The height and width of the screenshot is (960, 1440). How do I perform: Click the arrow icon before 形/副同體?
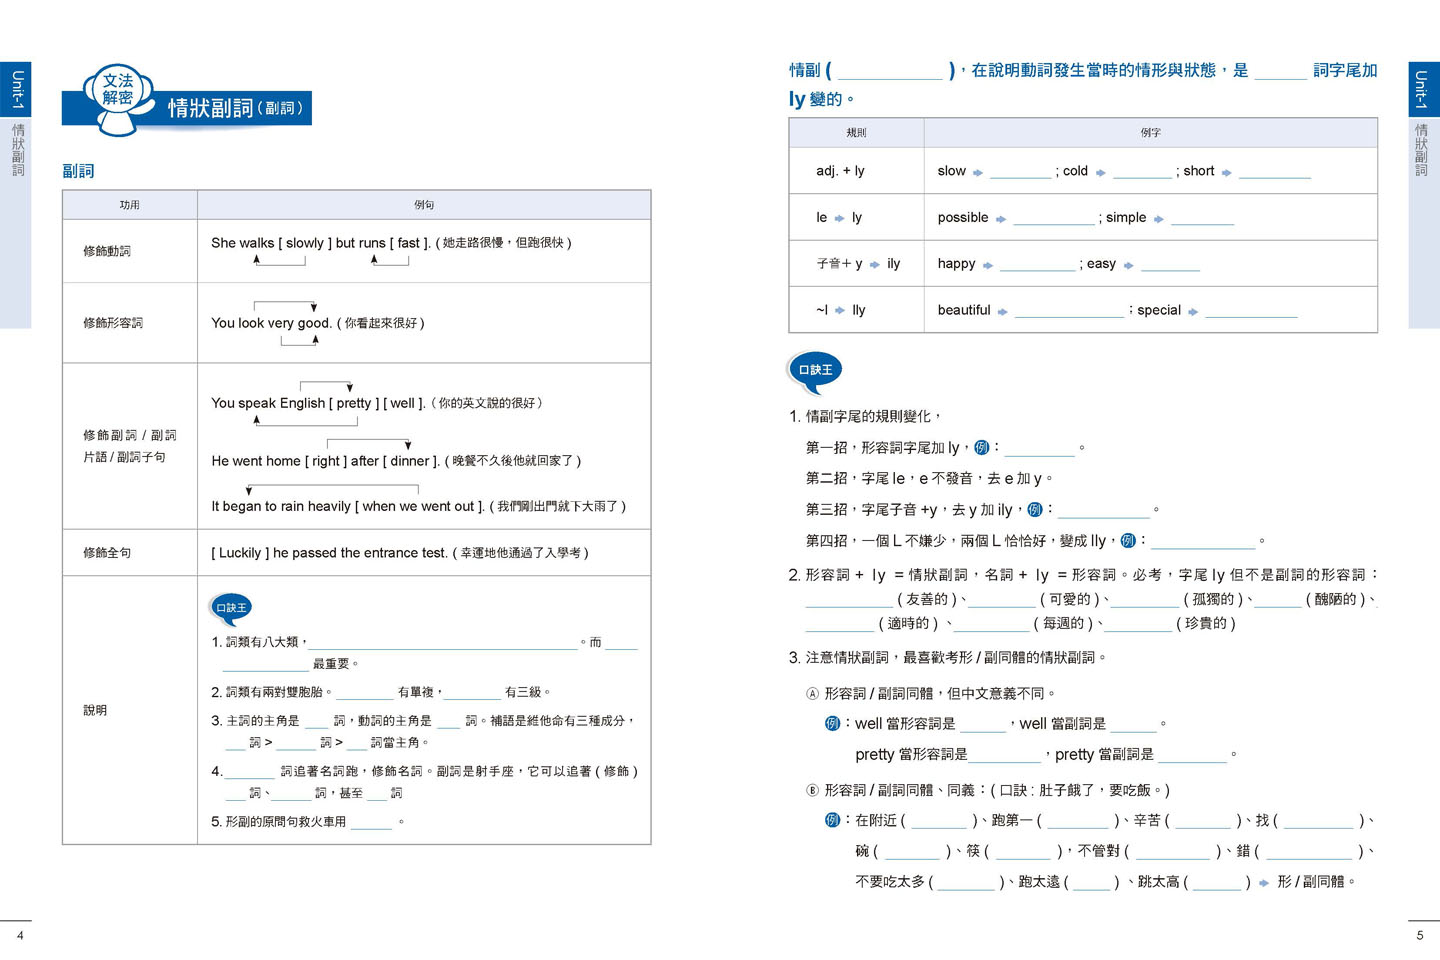[1264, 882]
